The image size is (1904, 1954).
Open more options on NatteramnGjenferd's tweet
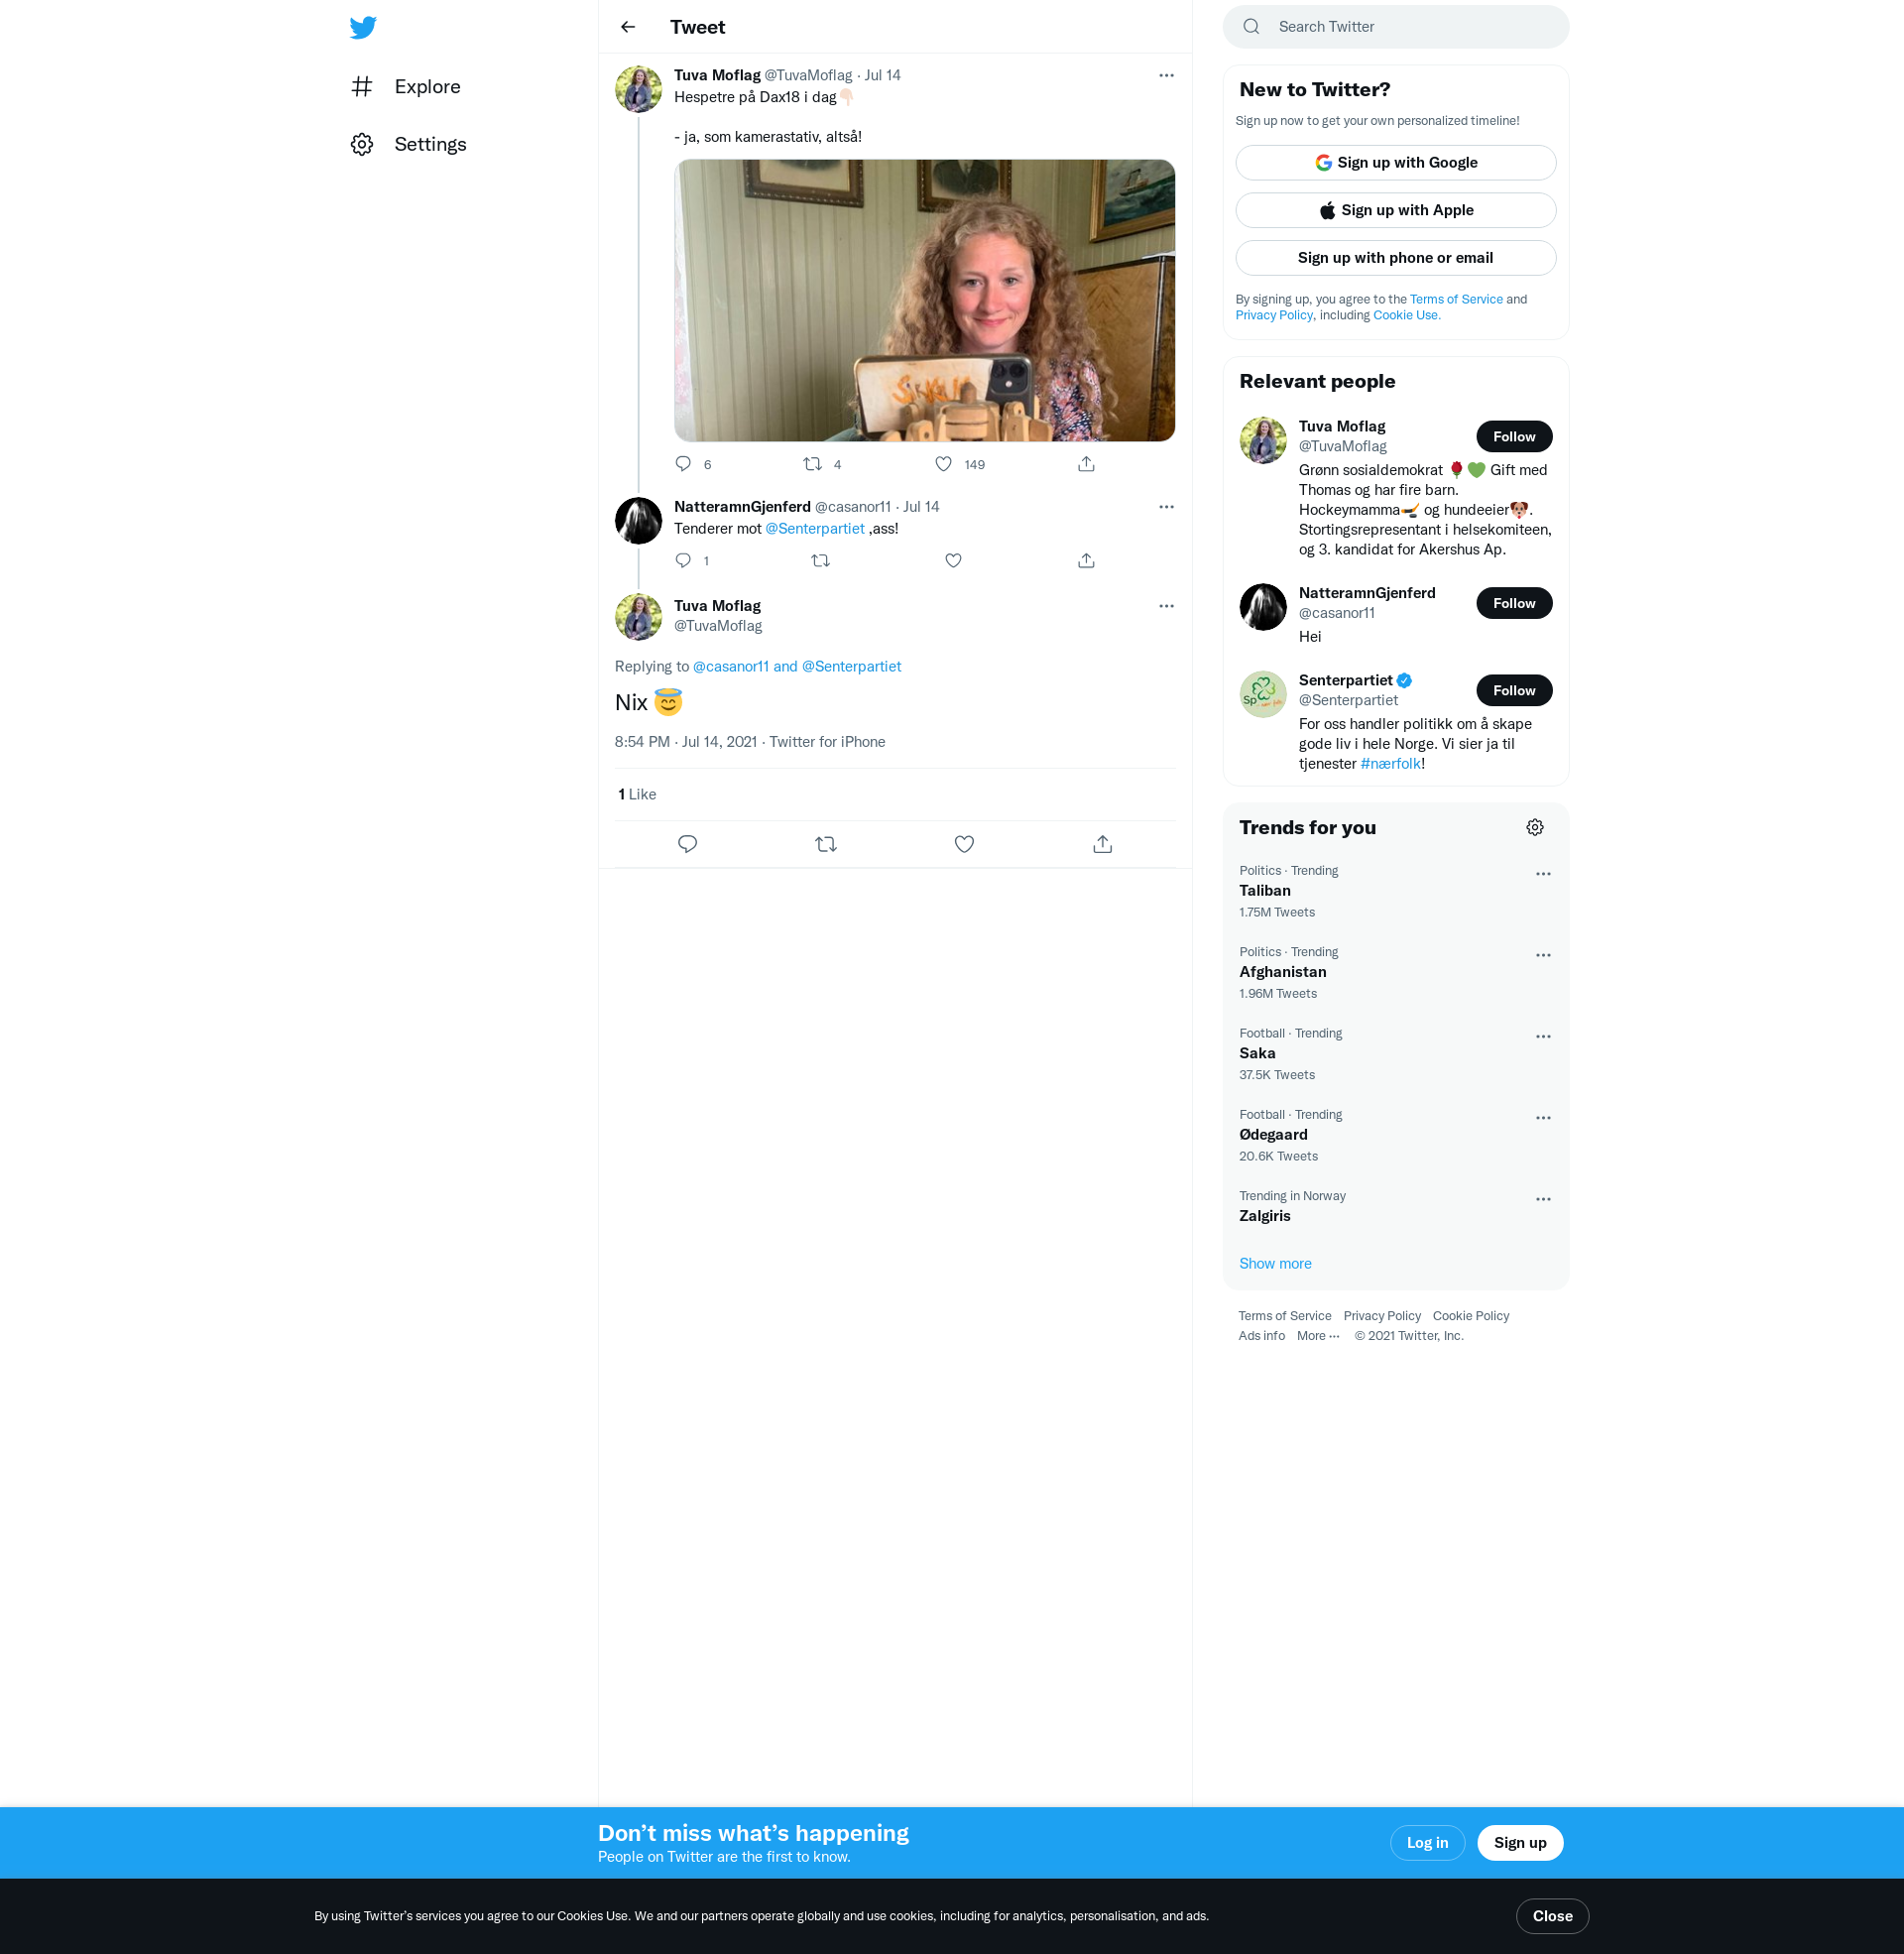point(1166,507)
